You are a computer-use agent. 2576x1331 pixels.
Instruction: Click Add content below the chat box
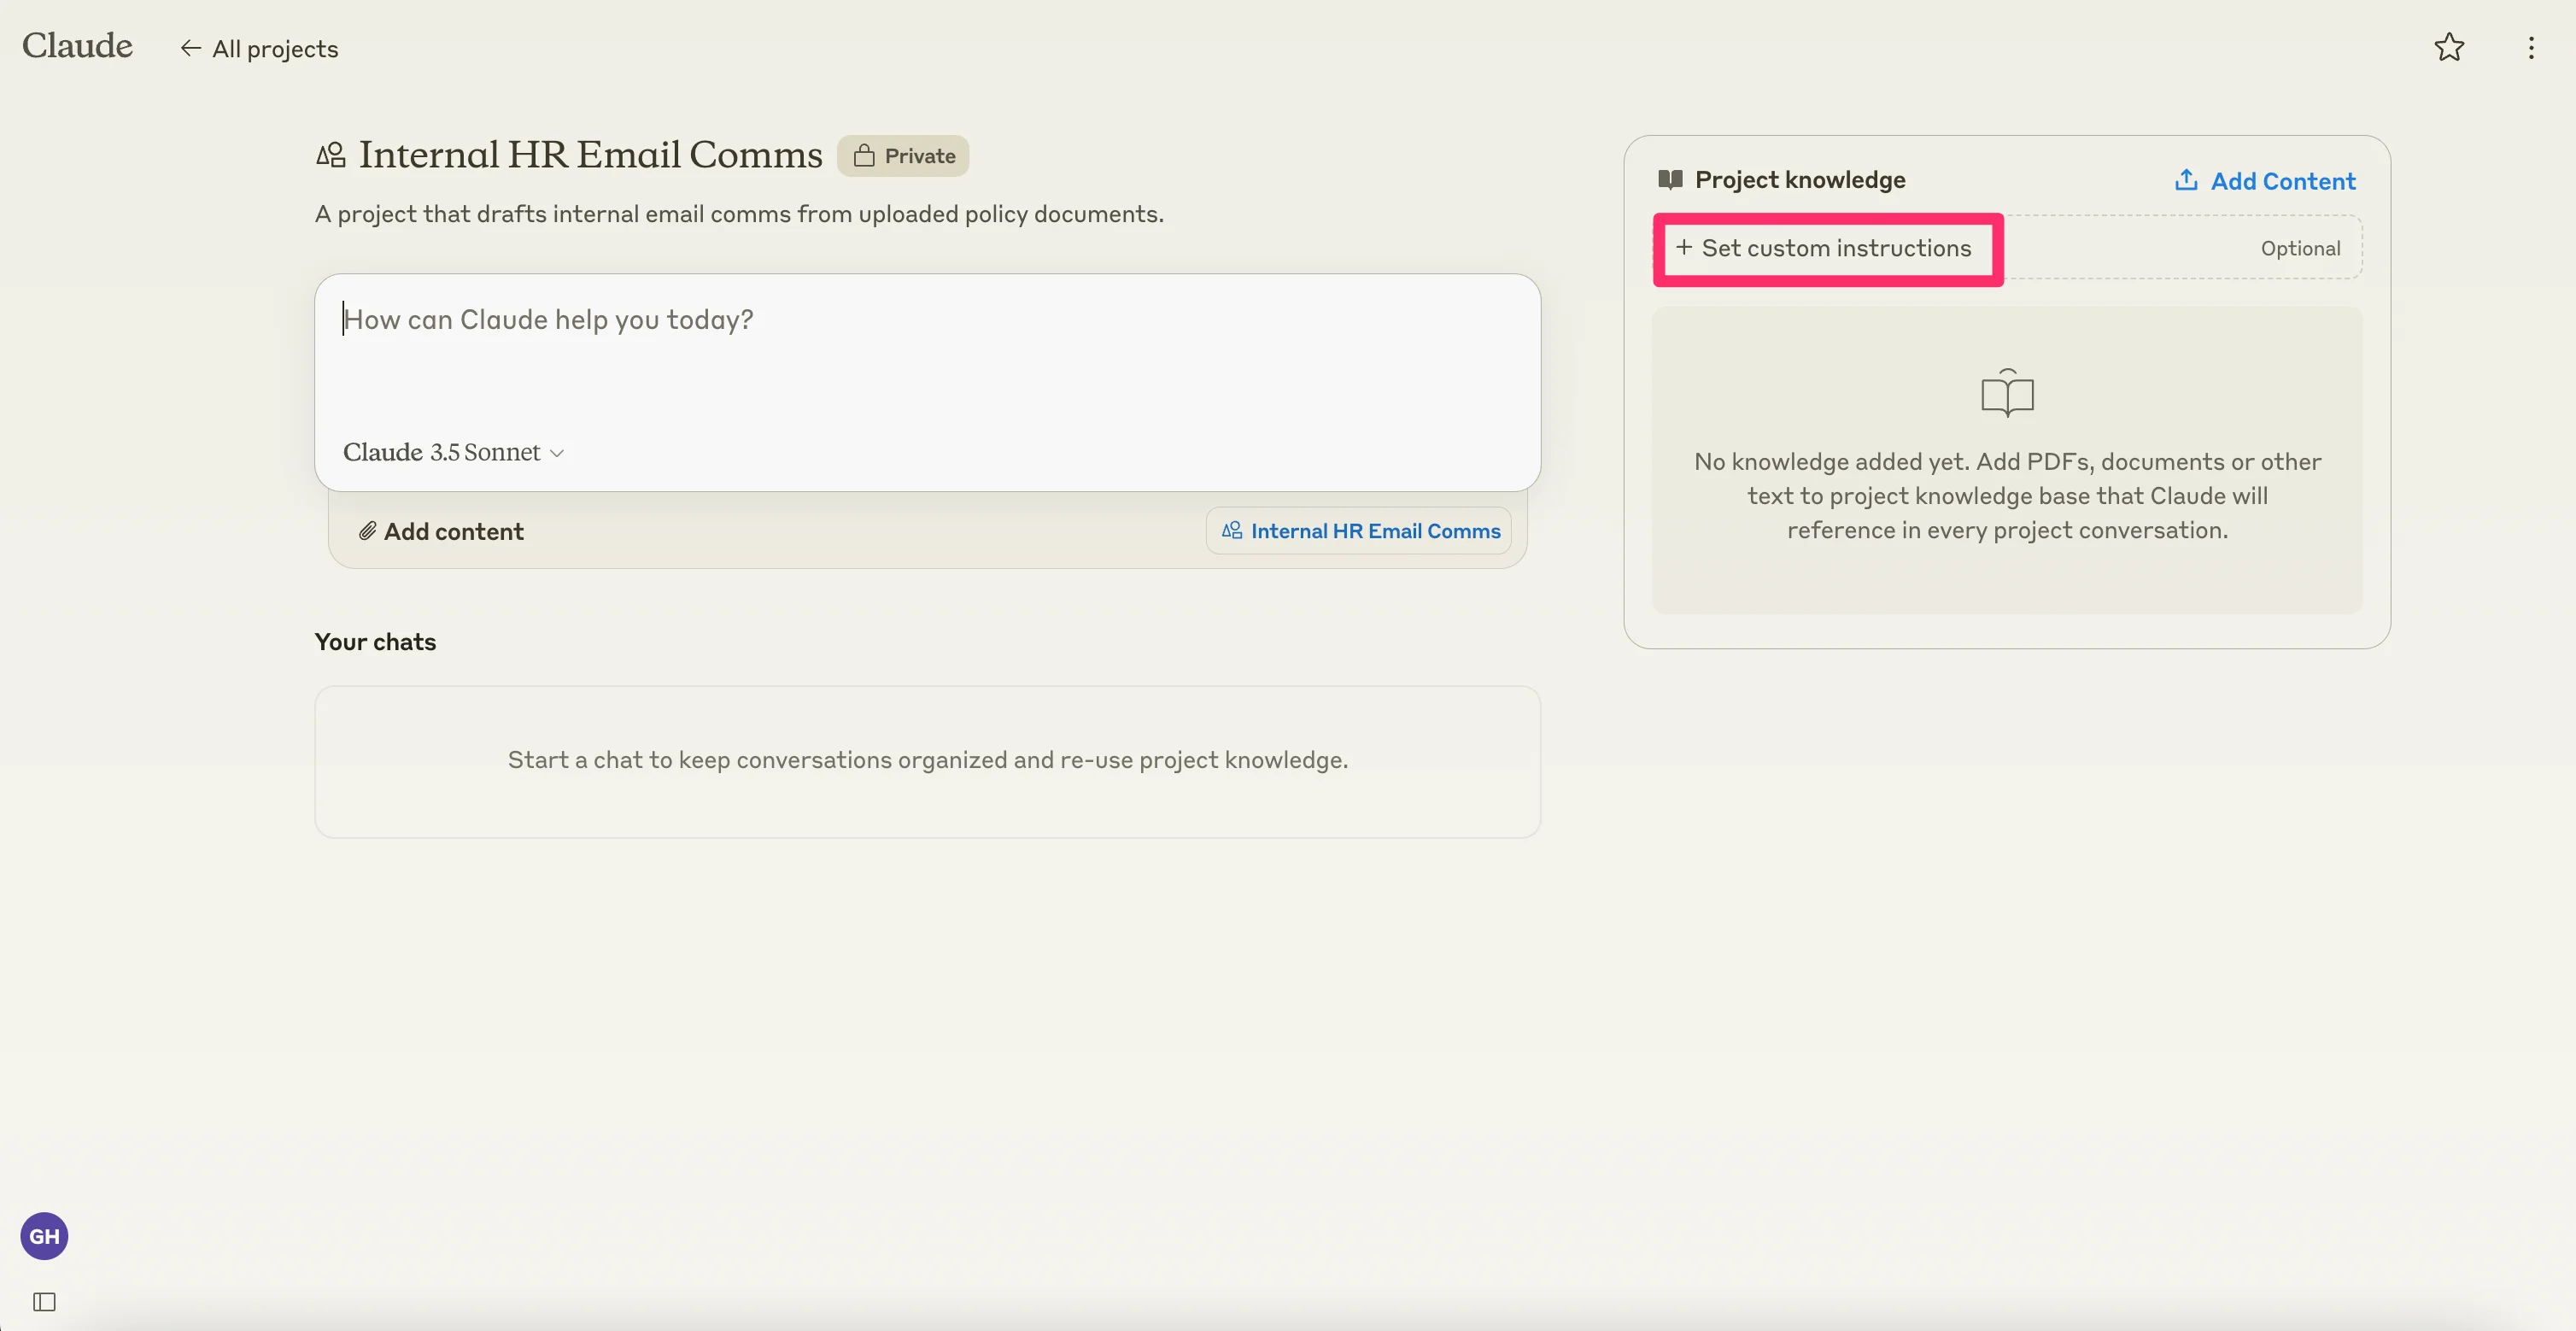tap(453, 531)
